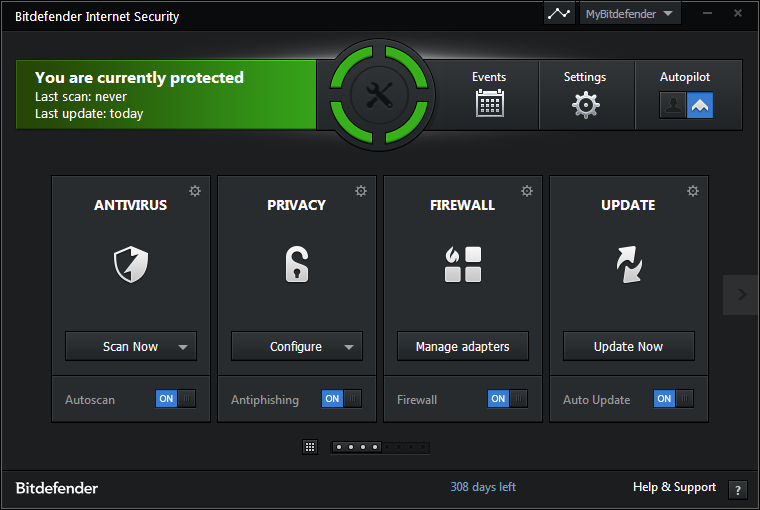Open the Events calendar icon
This screenshot has height=510, width=760.
(489, 103)
